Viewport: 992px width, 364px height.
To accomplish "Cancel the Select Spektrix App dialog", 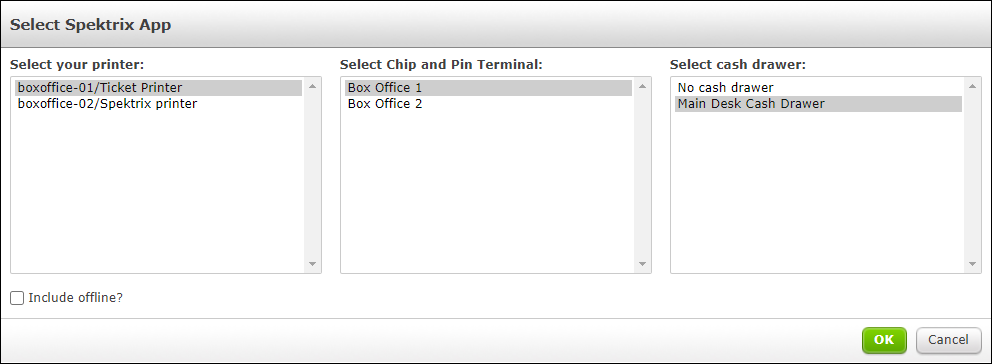I will tap(948, 340).
